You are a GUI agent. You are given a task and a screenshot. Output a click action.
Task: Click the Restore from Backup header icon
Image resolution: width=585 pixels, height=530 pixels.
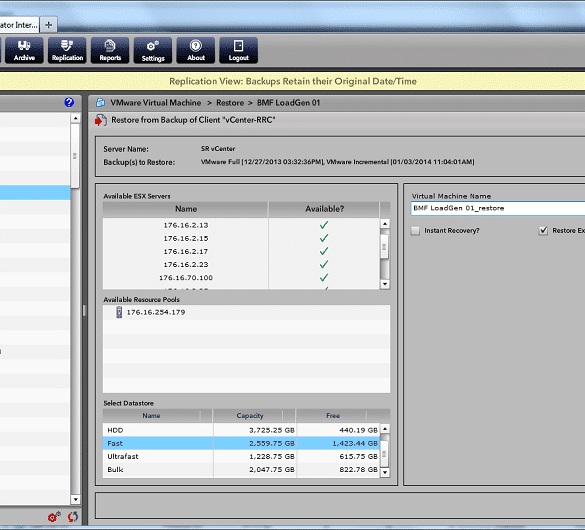[x=100, y=120]
